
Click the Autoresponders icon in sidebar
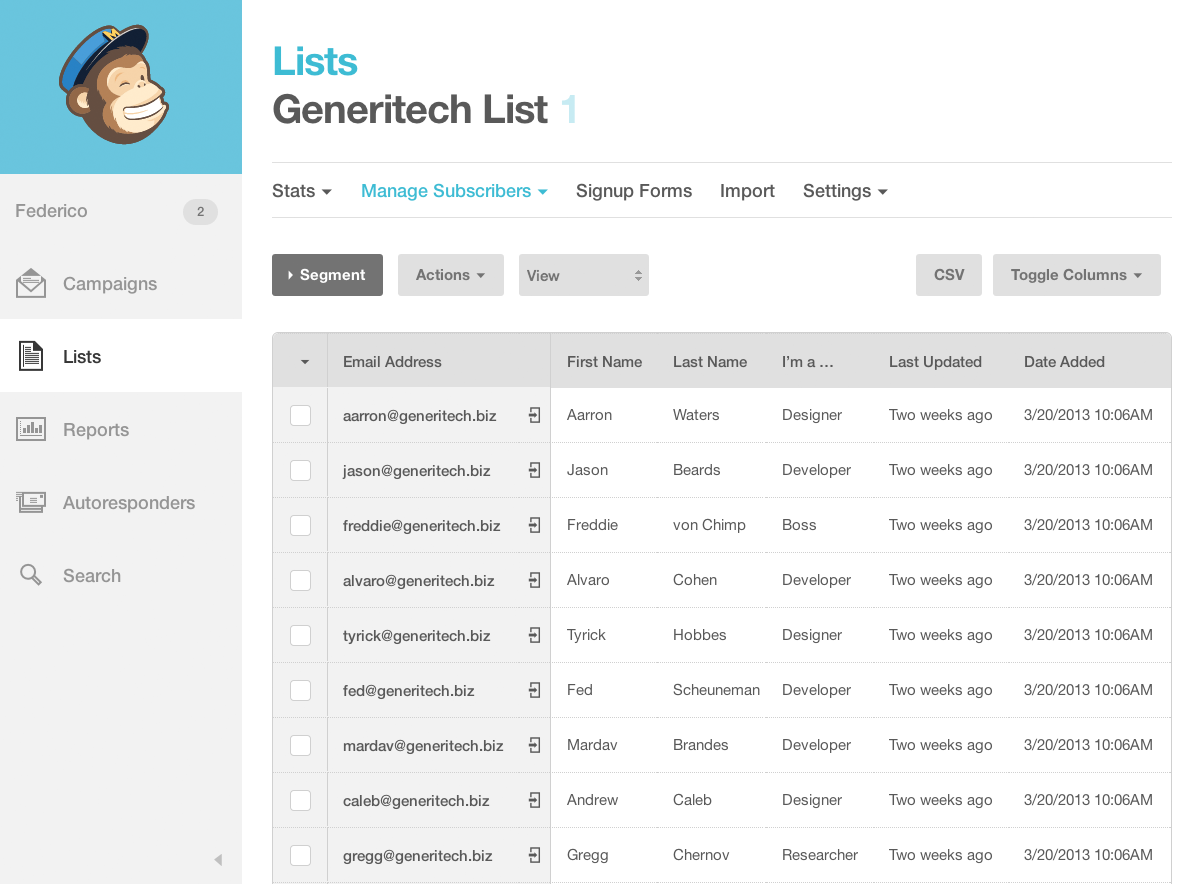(31, 502)
